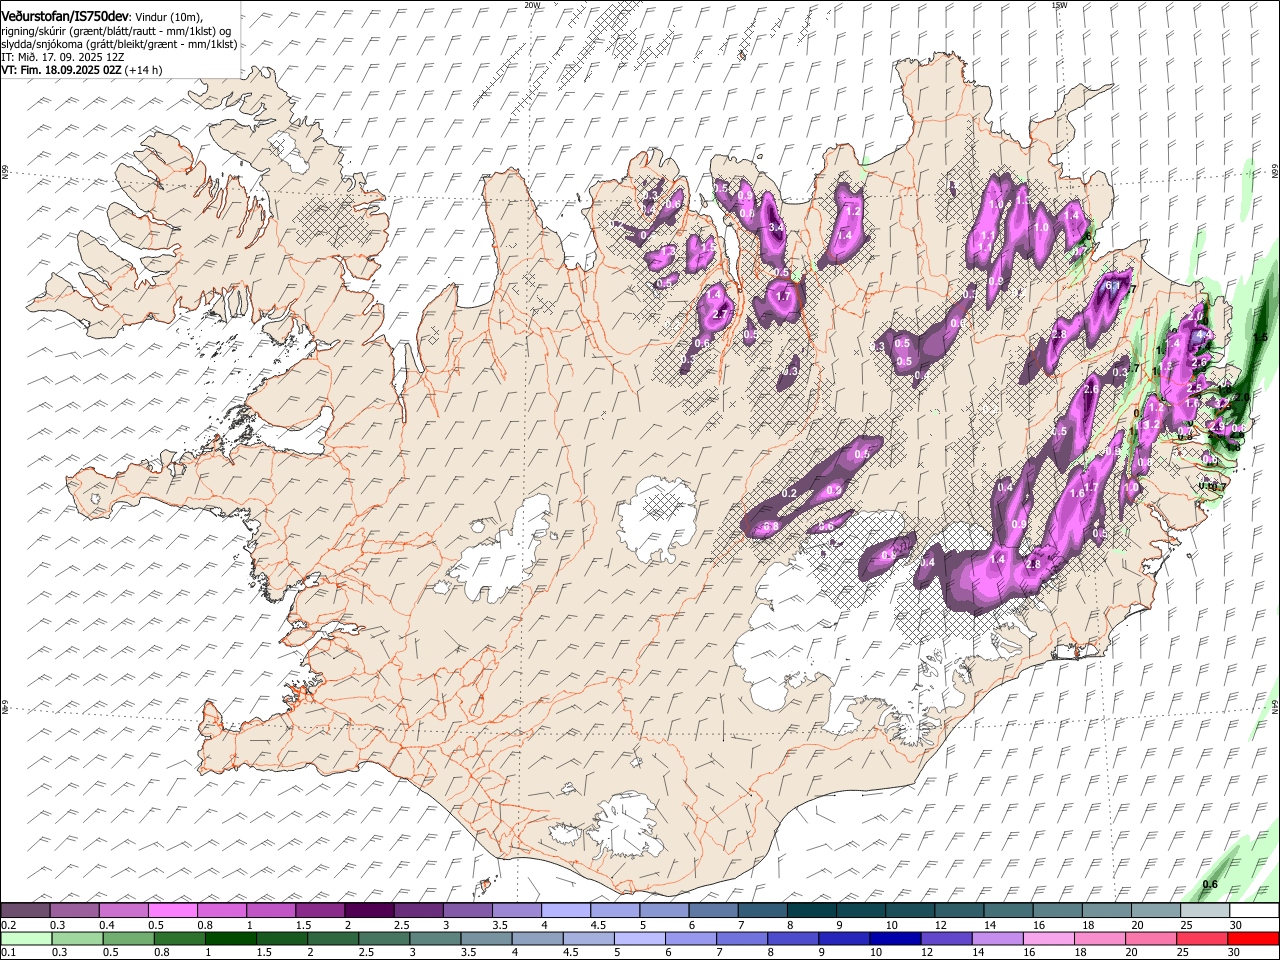Click the dark teal top-row swatch at 8
Image resolution: width=1280 pixels, height=960 pixels.
tap(812, 911)
